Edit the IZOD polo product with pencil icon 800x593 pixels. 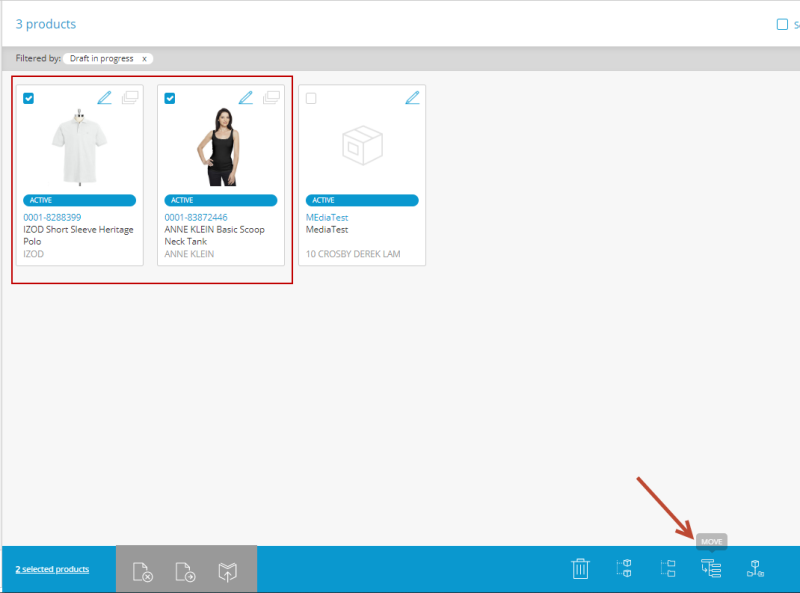(x=105, y=98)
